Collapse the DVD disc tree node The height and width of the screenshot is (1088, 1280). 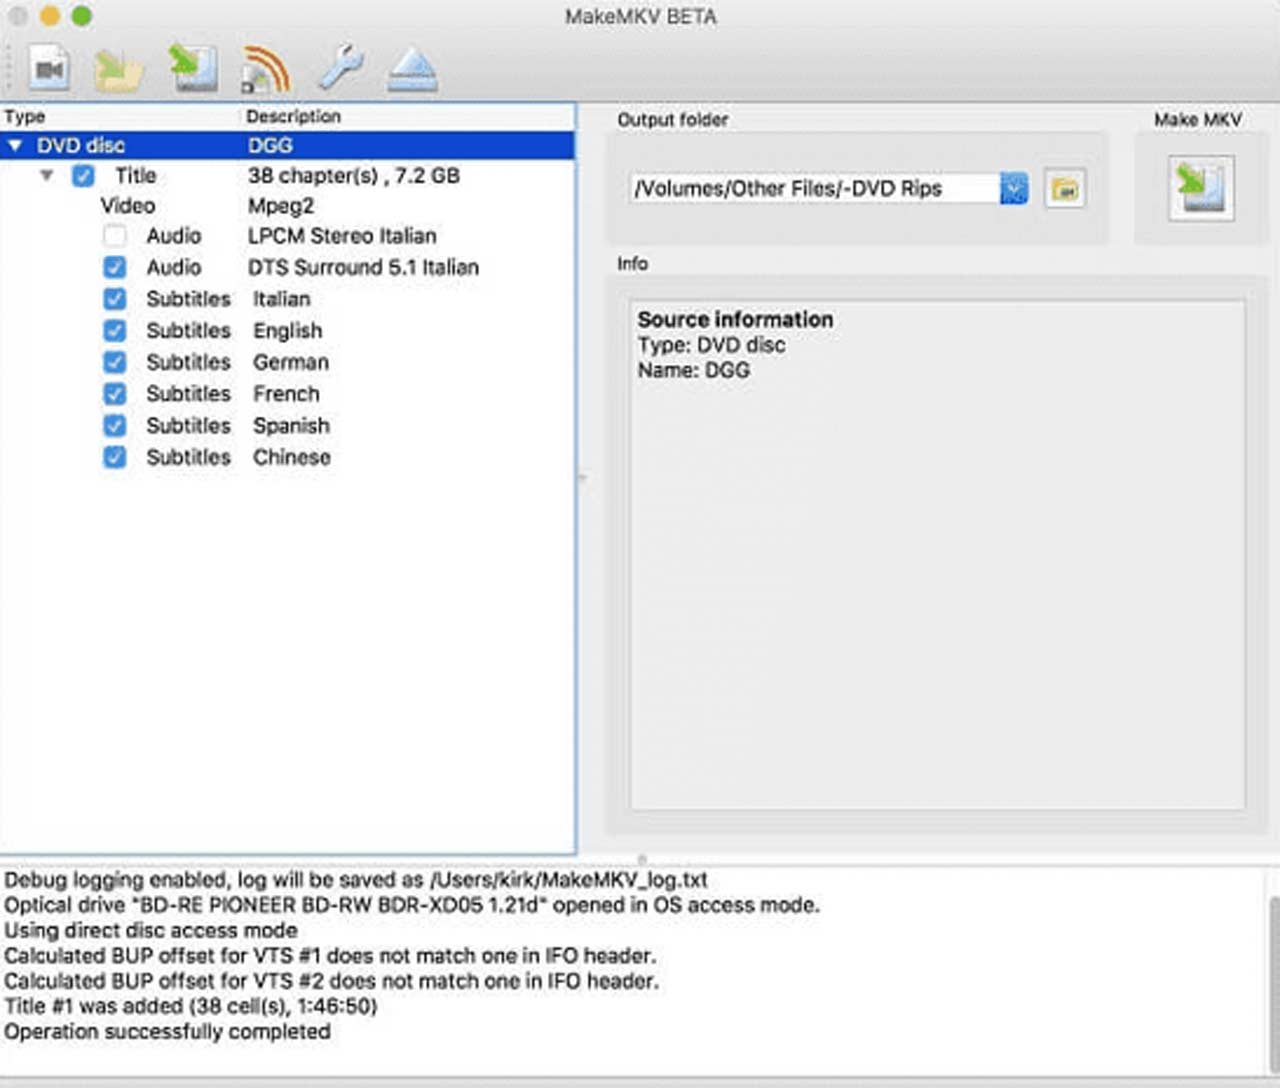pos(15,146)
